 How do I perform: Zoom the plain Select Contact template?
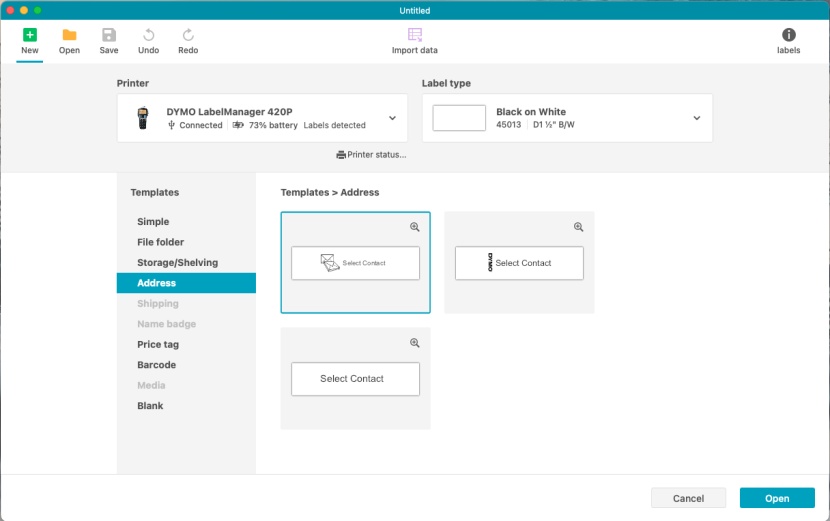pos(415,343)
